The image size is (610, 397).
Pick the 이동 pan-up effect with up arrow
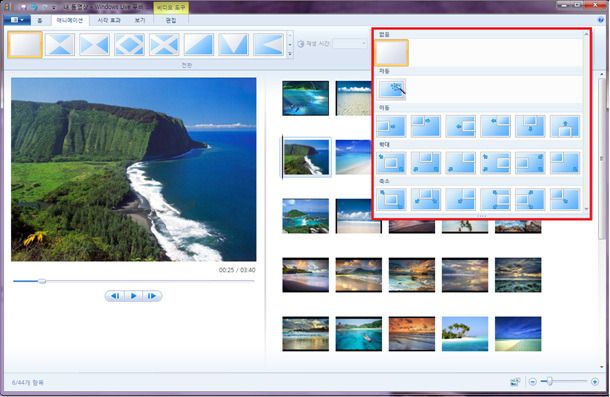click(565, 126)
